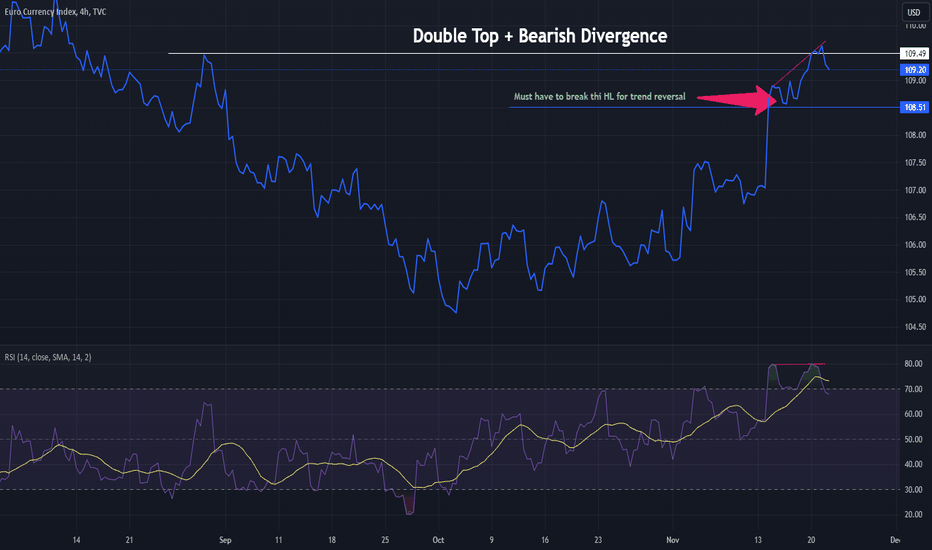Click the 18 date label on time axis
This screenshot has width=932, height=550.
[332, 540]
